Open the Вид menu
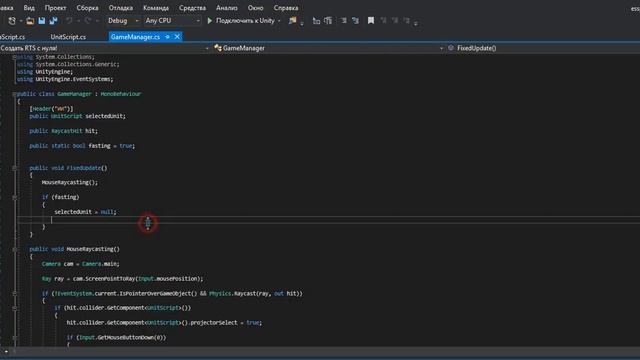This screenshot has width=640, height=360. click(29, 8)
